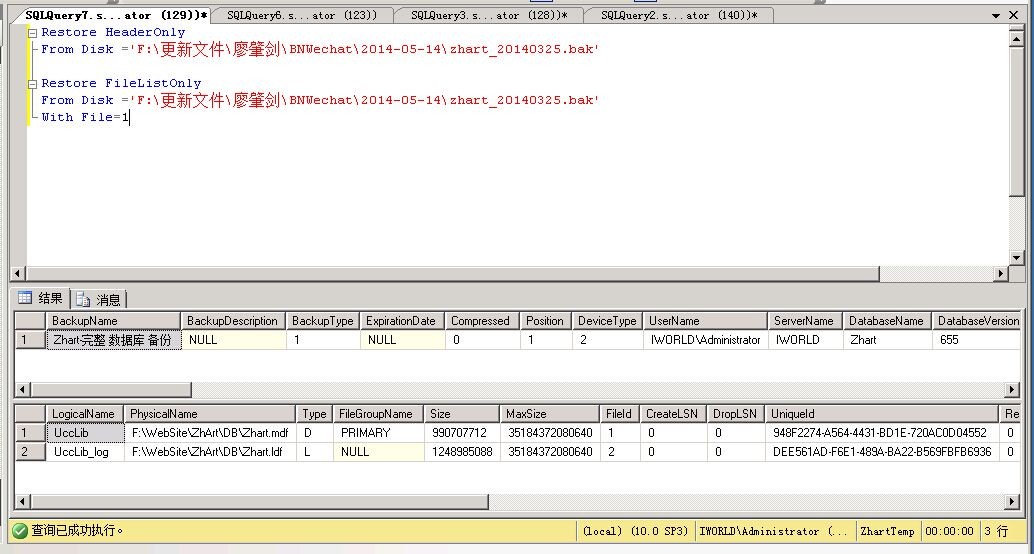Click the green query success status icon
This screenshot has width=1034, height=554.
point(19,531)
